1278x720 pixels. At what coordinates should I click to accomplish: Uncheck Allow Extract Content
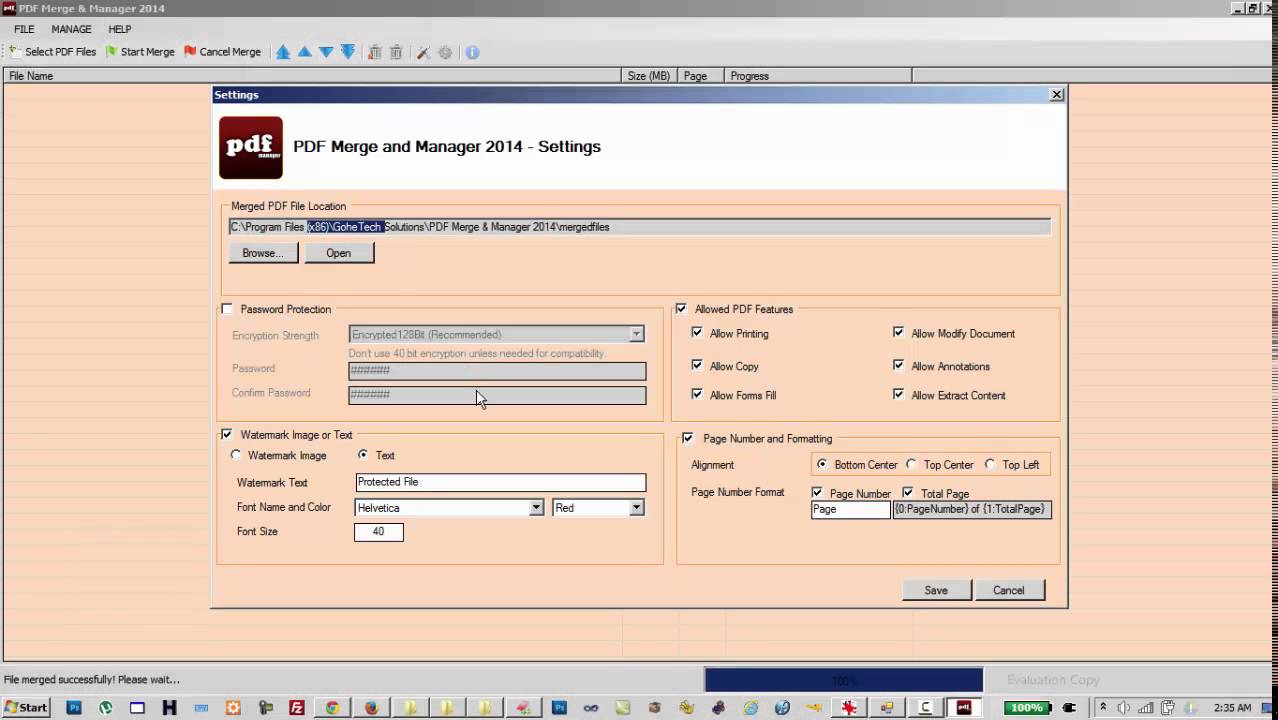898,394
